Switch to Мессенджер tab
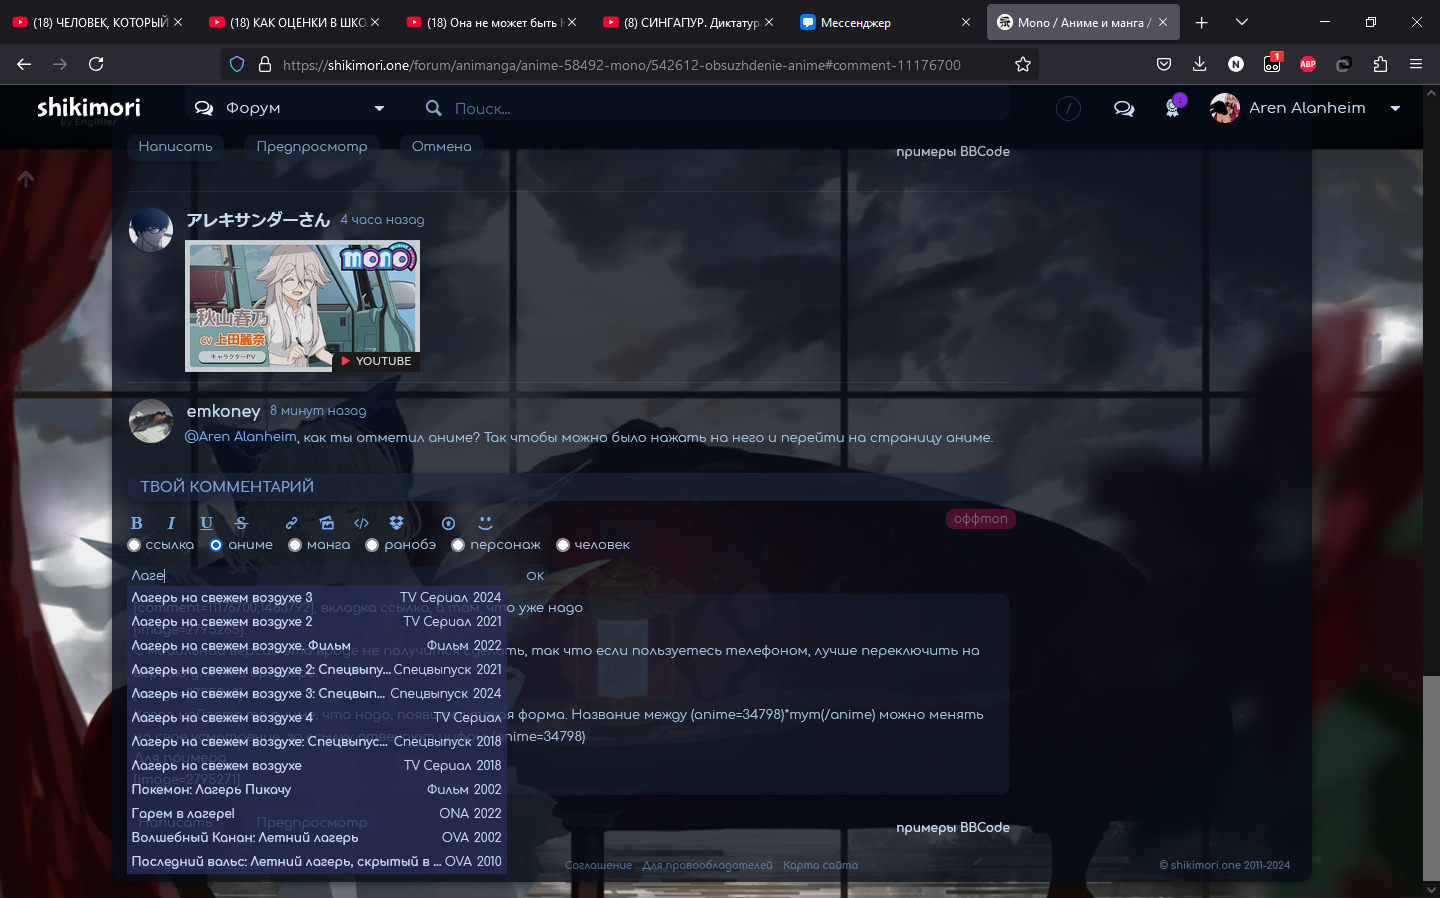 pos(886,22)
